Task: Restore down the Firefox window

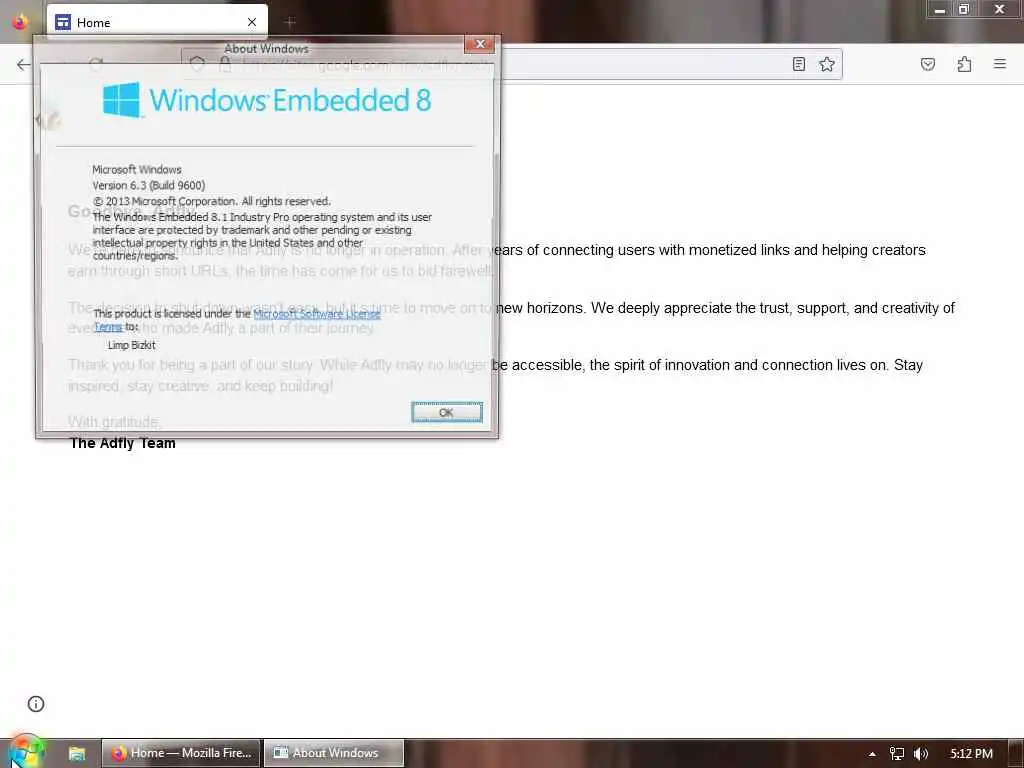Action: click(x=964, y=10)
